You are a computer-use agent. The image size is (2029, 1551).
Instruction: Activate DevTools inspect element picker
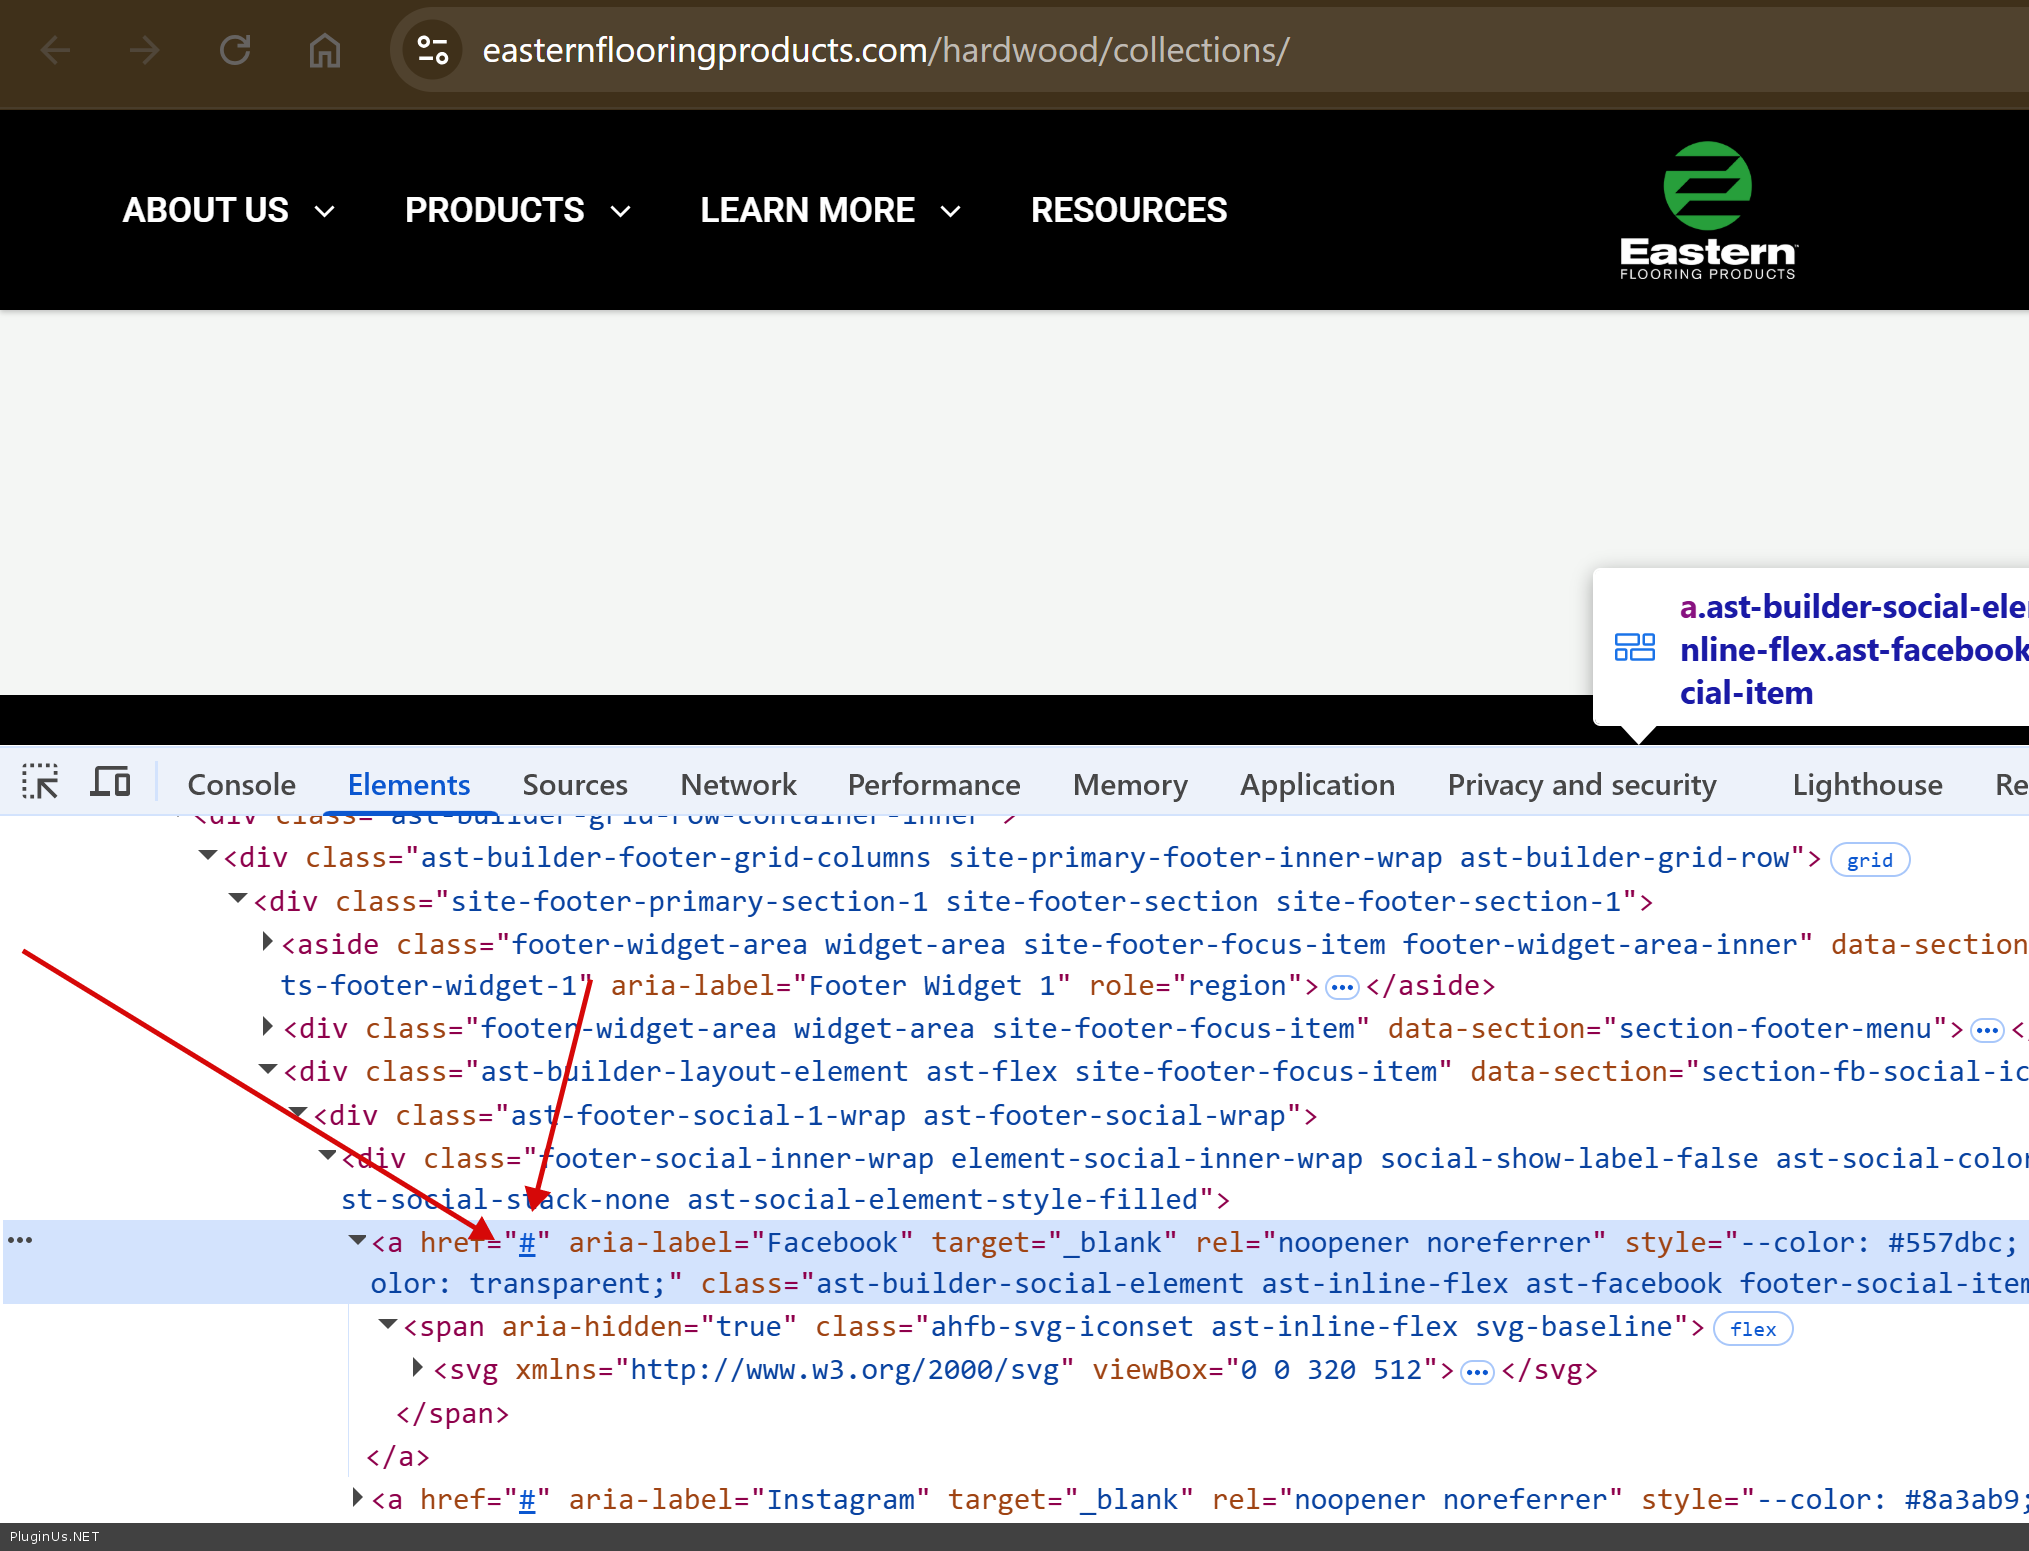point(40,783)
